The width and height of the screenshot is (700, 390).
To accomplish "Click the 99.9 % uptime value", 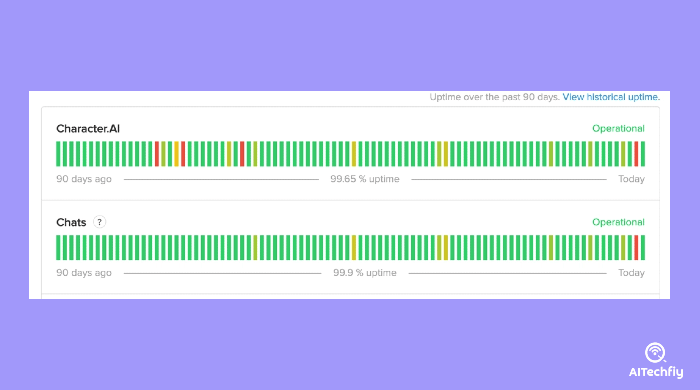I will (365, 273).
